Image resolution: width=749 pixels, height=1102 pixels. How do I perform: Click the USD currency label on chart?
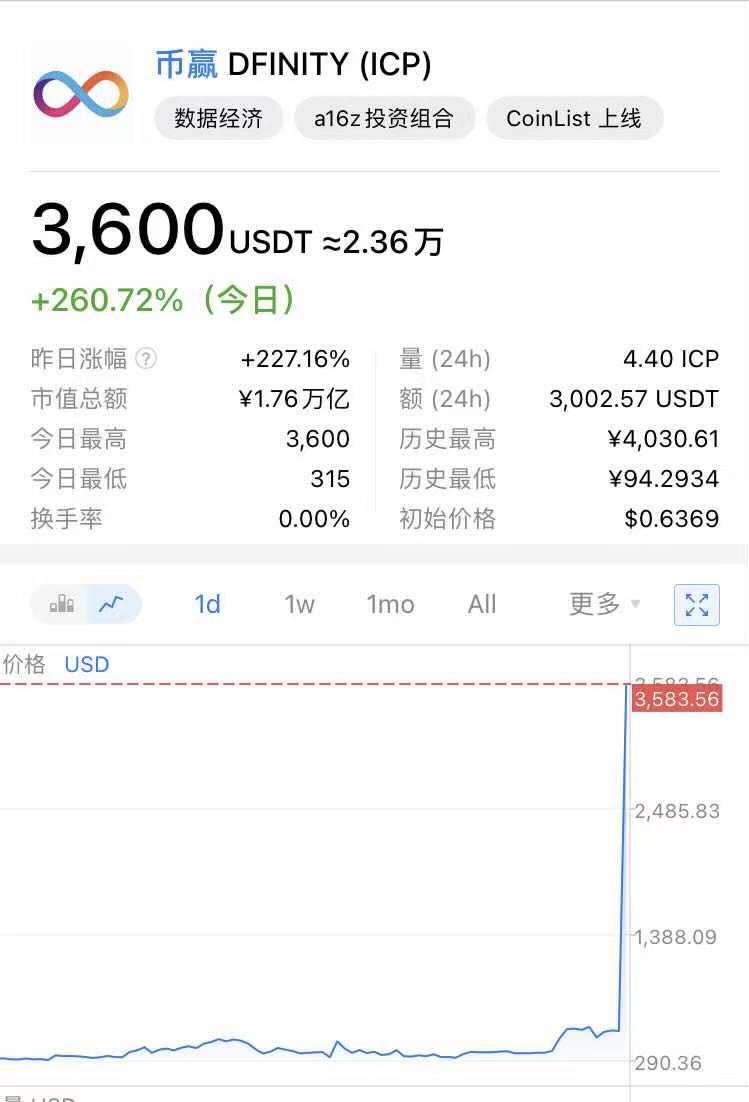click(x=87, y=665)
